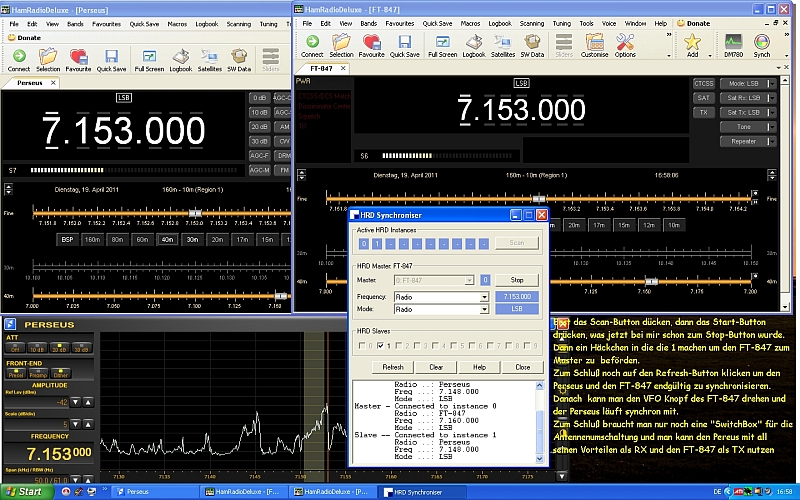Expand Mode: LSB dropdown in FT-847 window

tap(772, 83)
